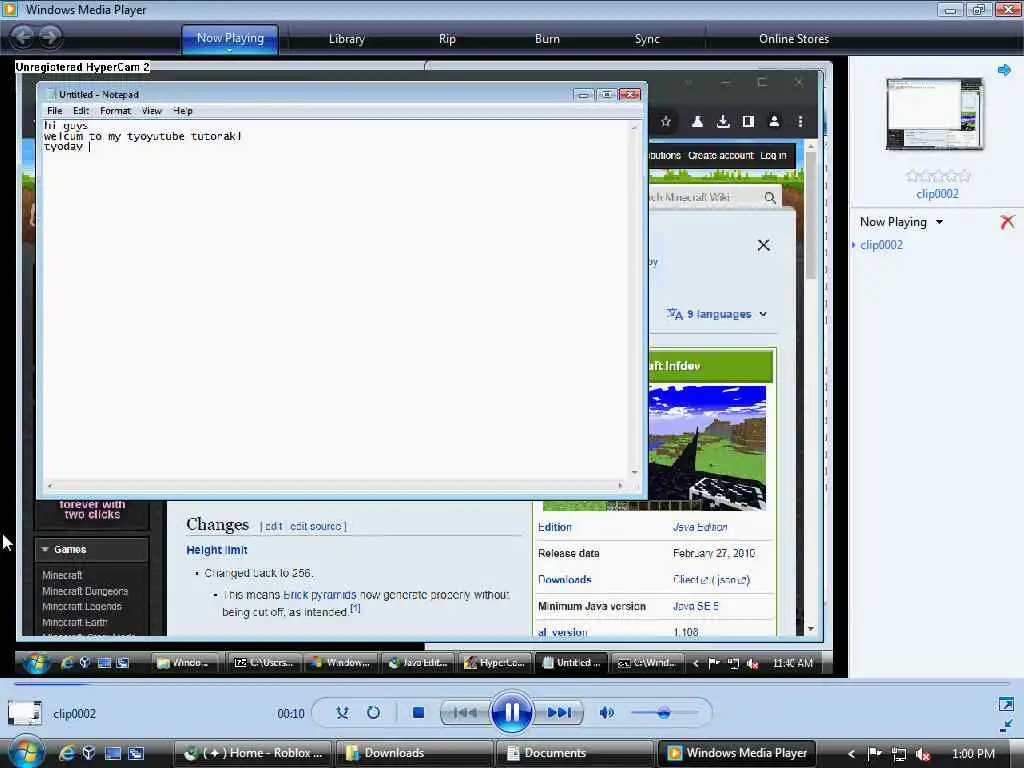Open the Rip tab

tap(447, 39)
